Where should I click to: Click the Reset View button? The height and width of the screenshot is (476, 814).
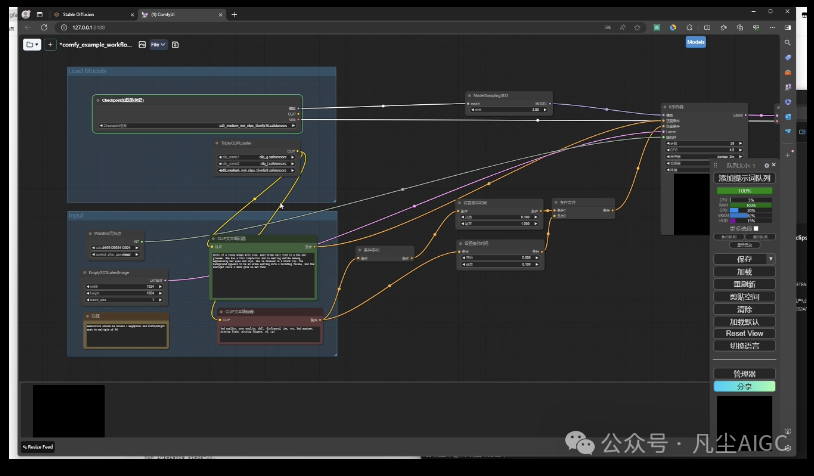coord(744,333)
